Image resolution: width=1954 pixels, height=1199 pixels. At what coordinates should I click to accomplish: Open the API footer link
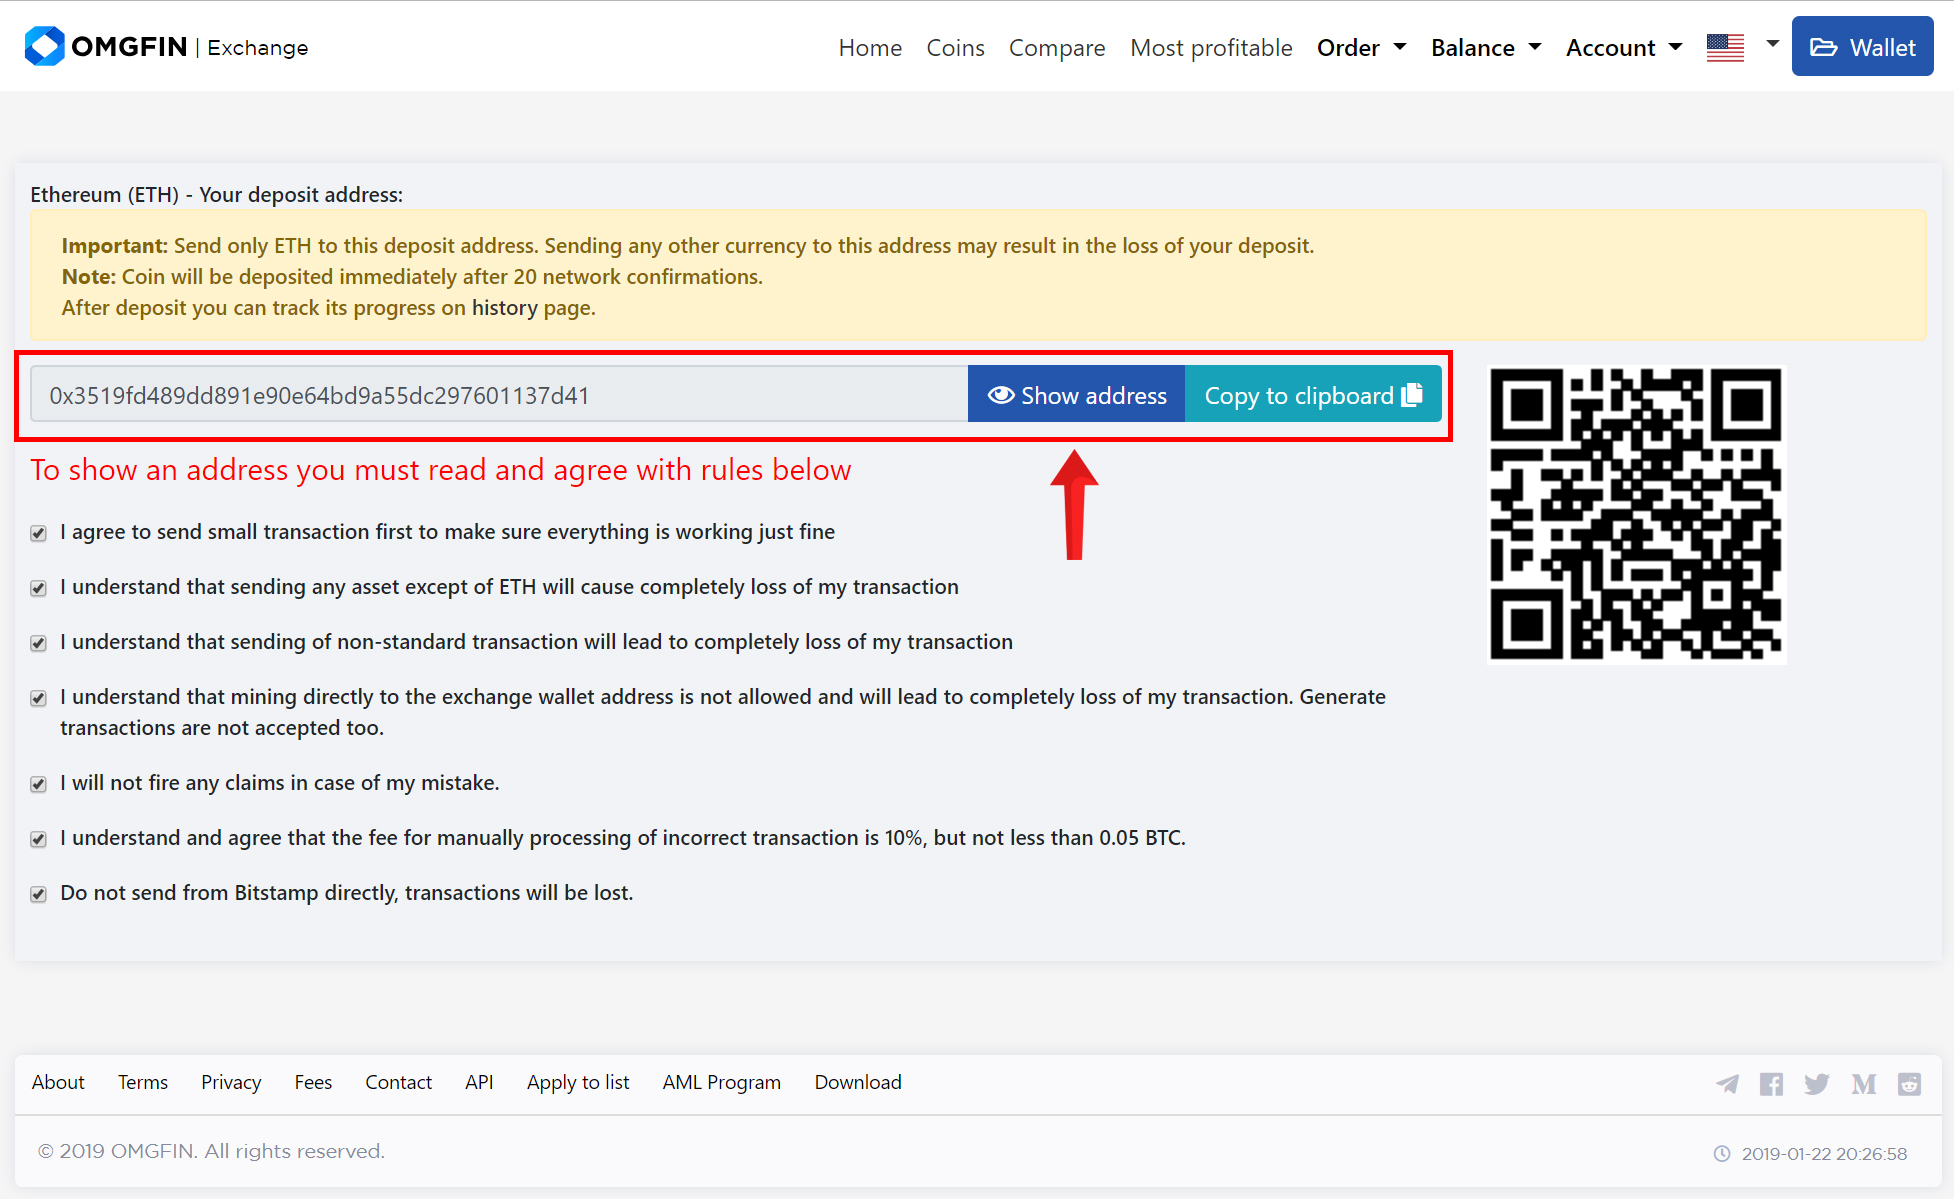coord(479,1082)
